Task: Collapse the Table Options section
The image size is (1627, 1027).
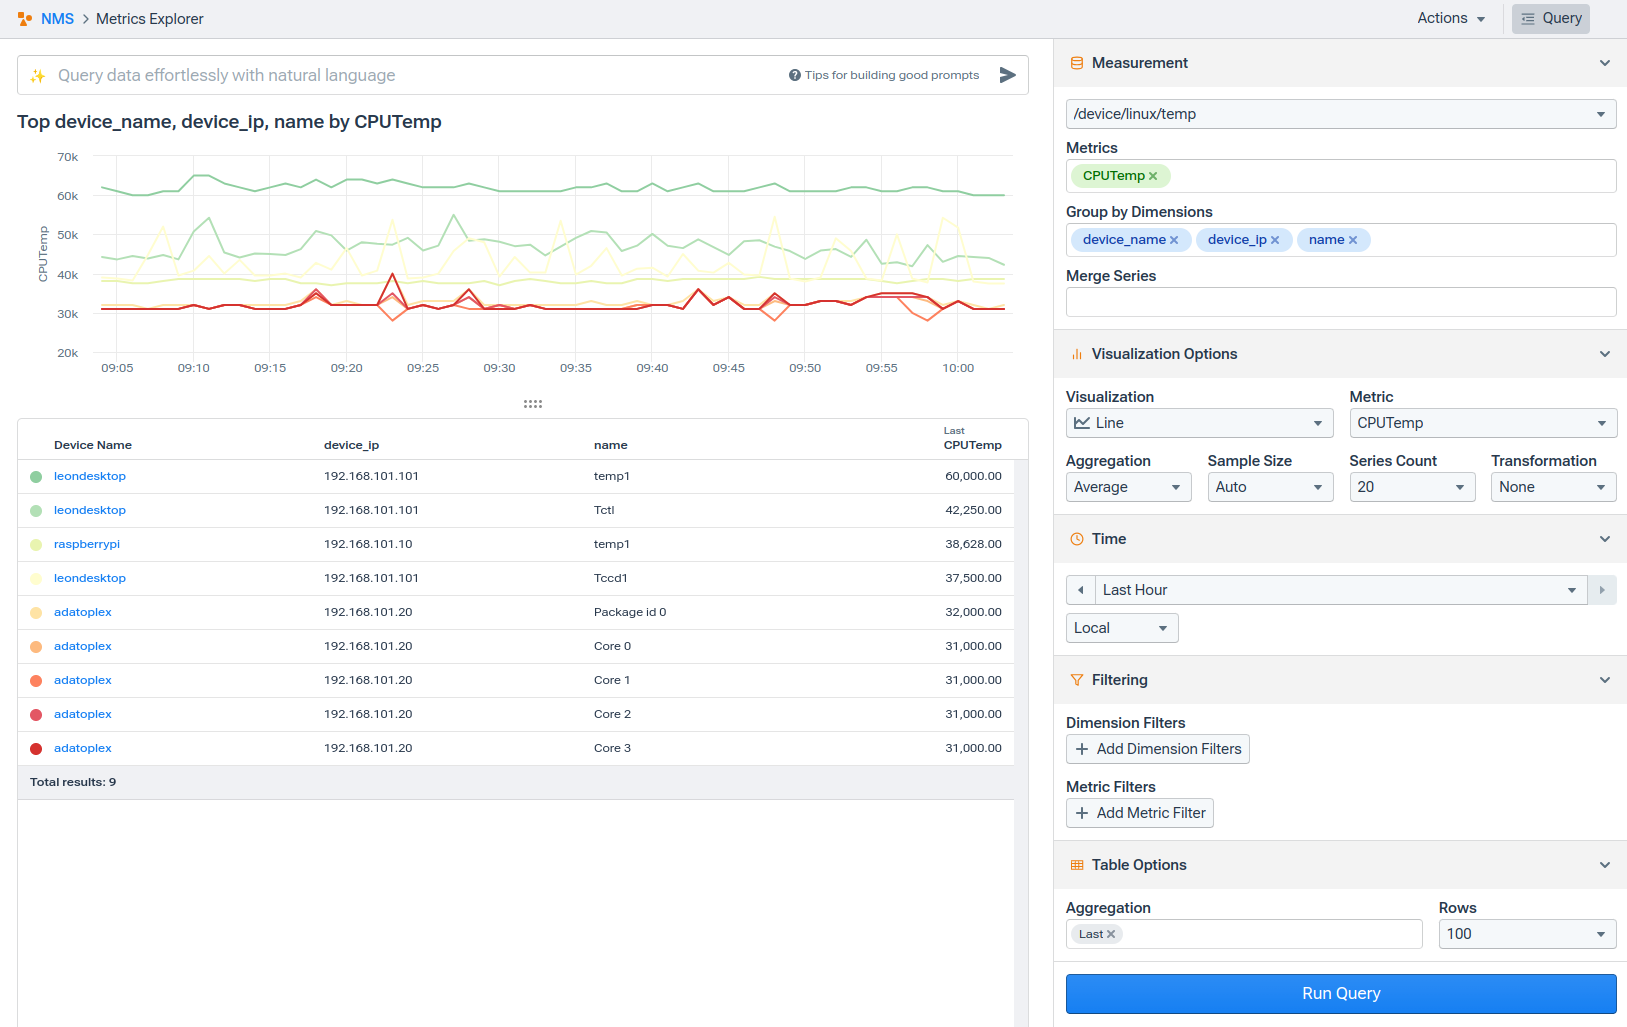Action: pyautogui.click(x=1605, y=865)
